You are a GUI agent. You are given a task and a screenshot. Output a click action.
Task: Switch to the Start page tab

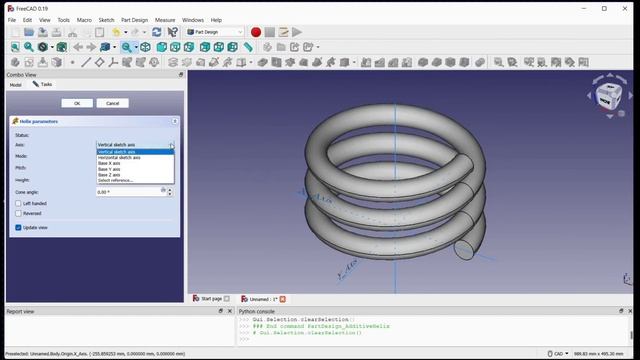click(211, 299)
